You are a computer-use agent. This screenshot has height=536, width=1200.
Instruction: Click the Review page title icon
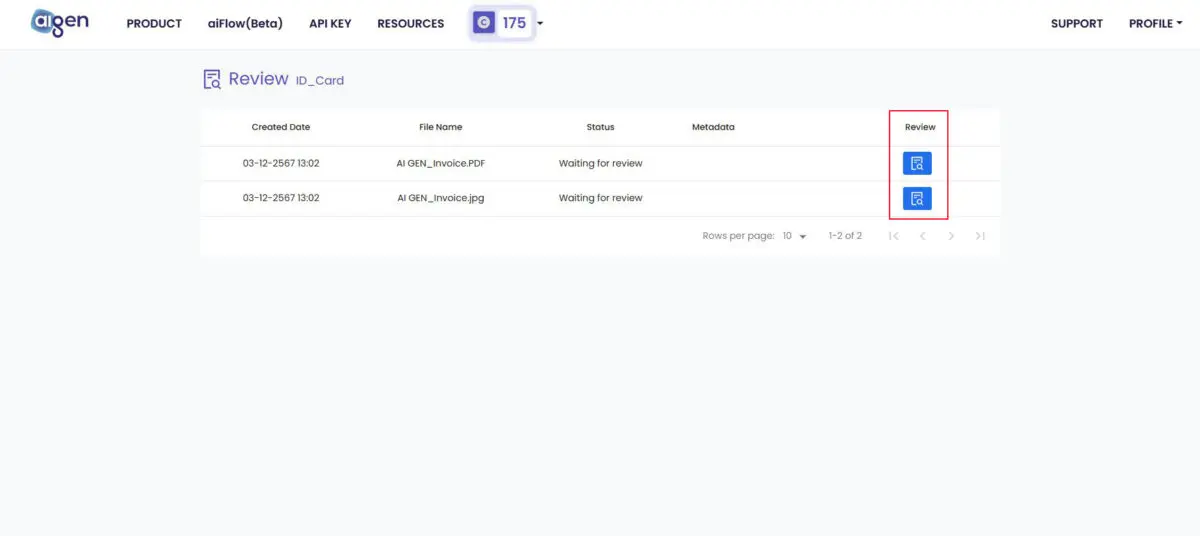point(212,80)
